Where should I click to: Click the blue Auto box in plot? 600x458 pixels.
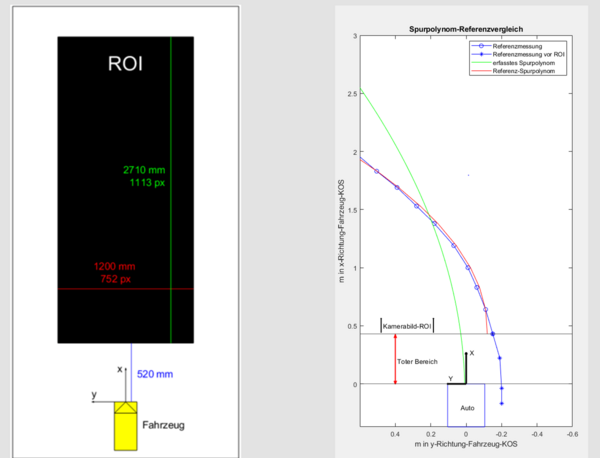click(466, 407)
